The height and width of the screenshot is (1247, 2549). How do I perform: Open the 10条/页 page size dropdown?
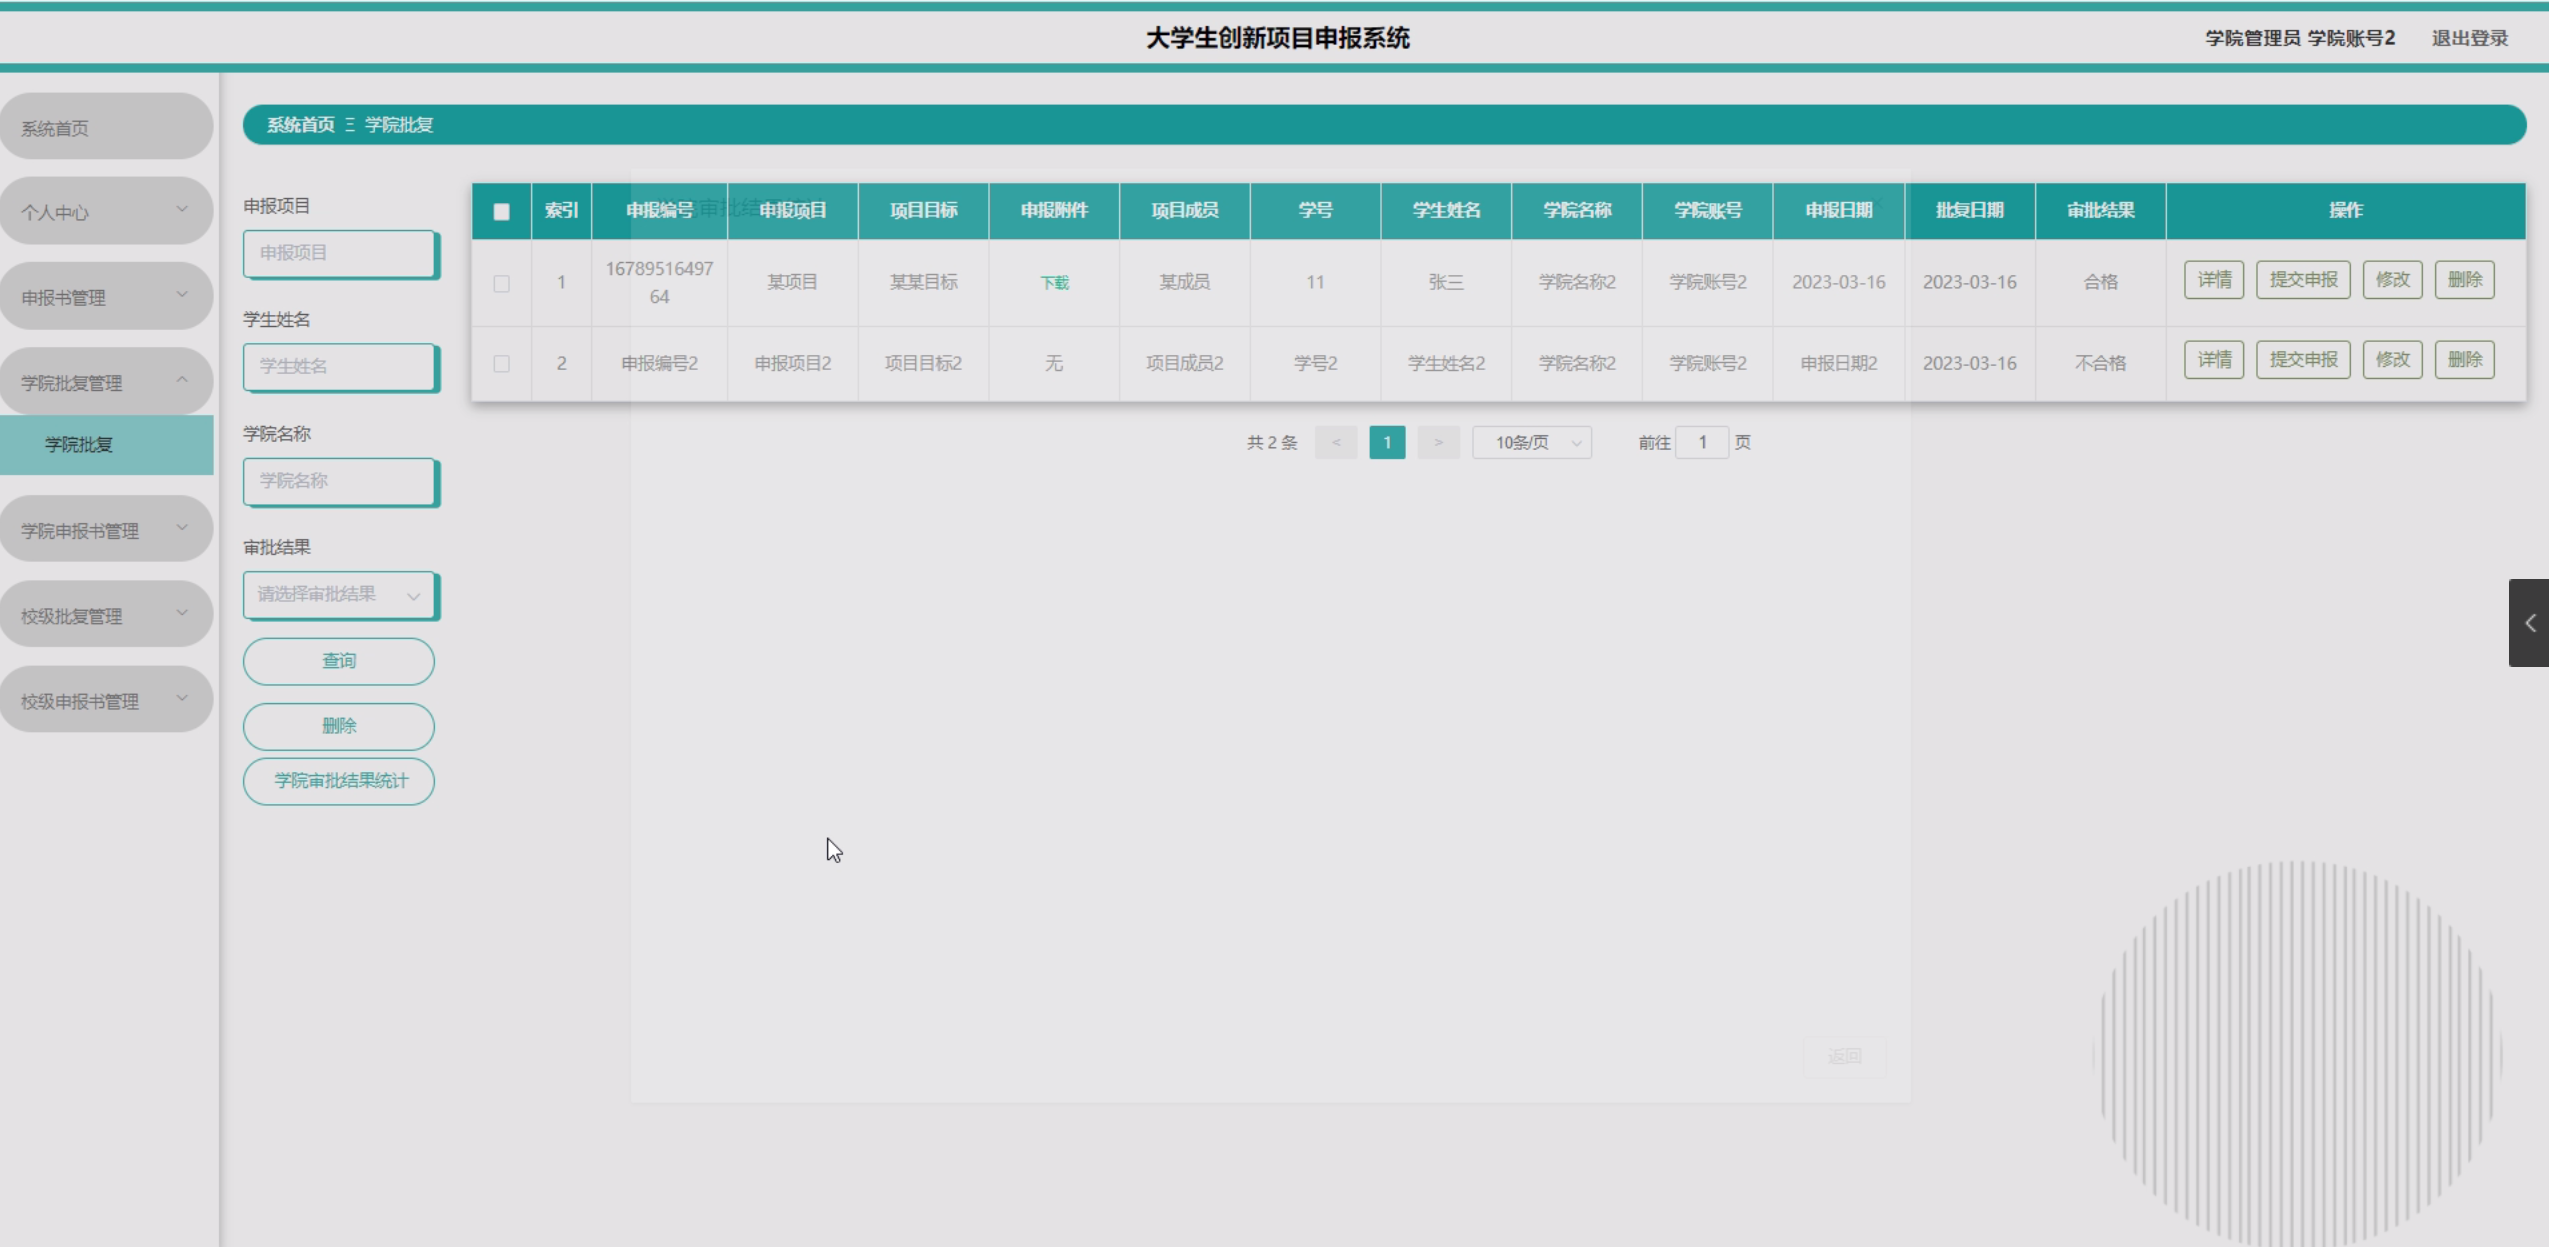pyautogui.click(x=1531, y=442)
